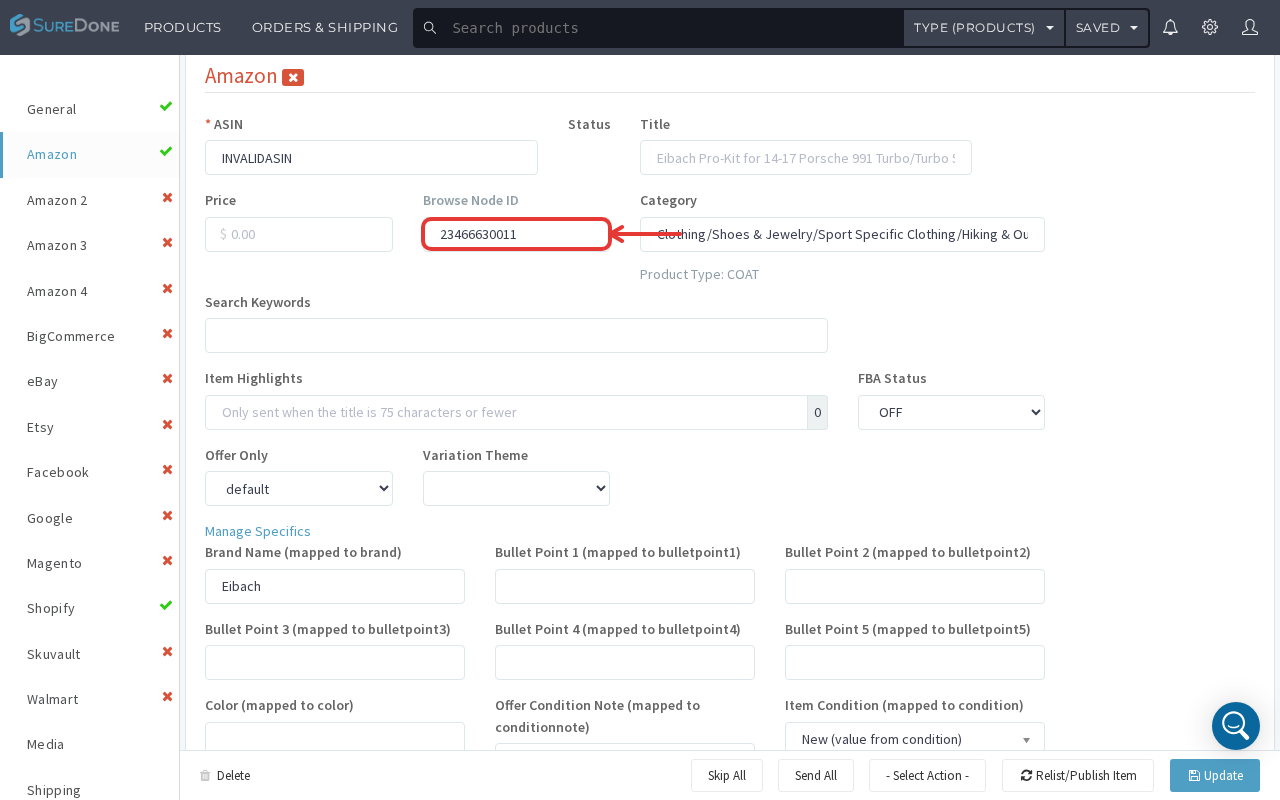Open user account icon
1280x800 pixels.
tap(1250, 27)
